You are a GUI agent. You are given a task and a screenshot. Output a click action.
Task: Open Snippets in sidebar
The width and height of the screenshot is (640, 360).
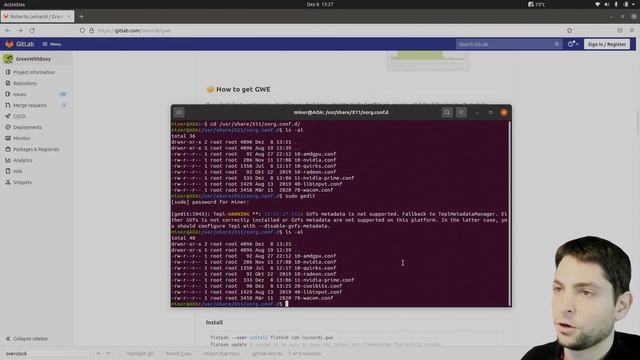tap(22, 182)
